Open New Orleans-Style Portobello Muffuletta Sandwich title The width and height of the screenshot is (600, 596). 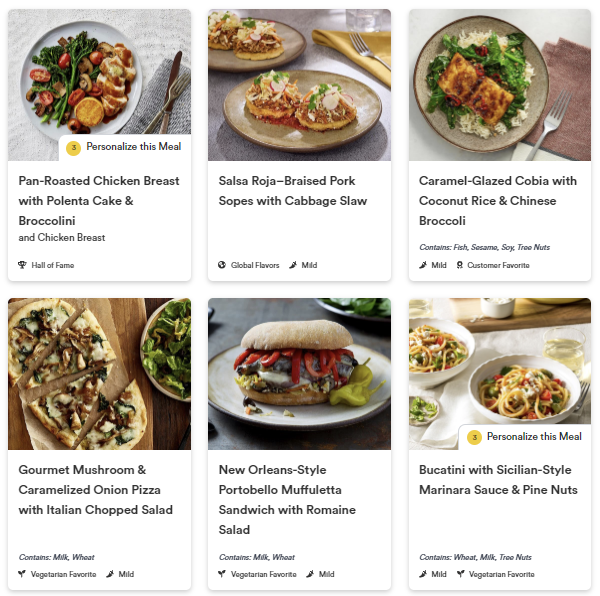pos(293,499)
